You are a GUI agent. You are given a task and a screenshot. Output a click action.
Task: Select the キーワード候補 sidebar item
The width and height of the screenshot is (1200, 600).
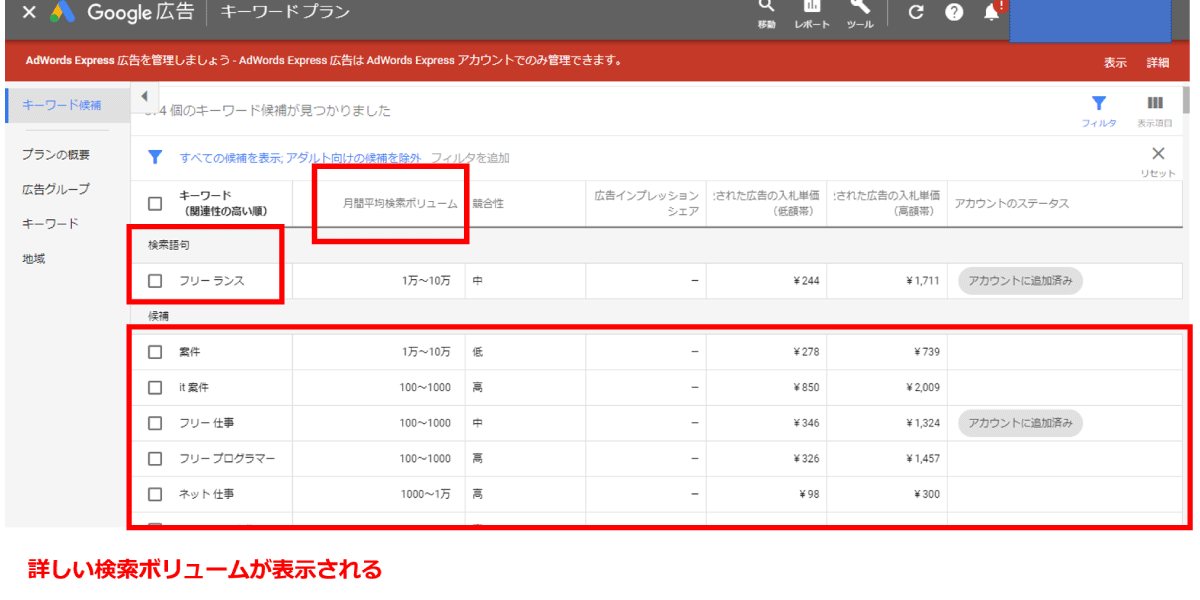click(x=68, y=105)
